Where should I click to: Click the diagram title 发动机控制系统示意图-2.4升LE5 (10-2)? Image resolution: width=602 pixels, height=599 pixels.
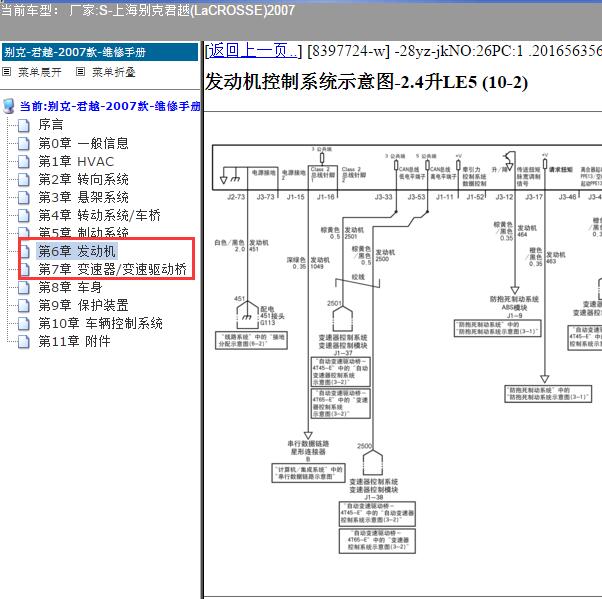pyautogui.click(x=366, y=82)
